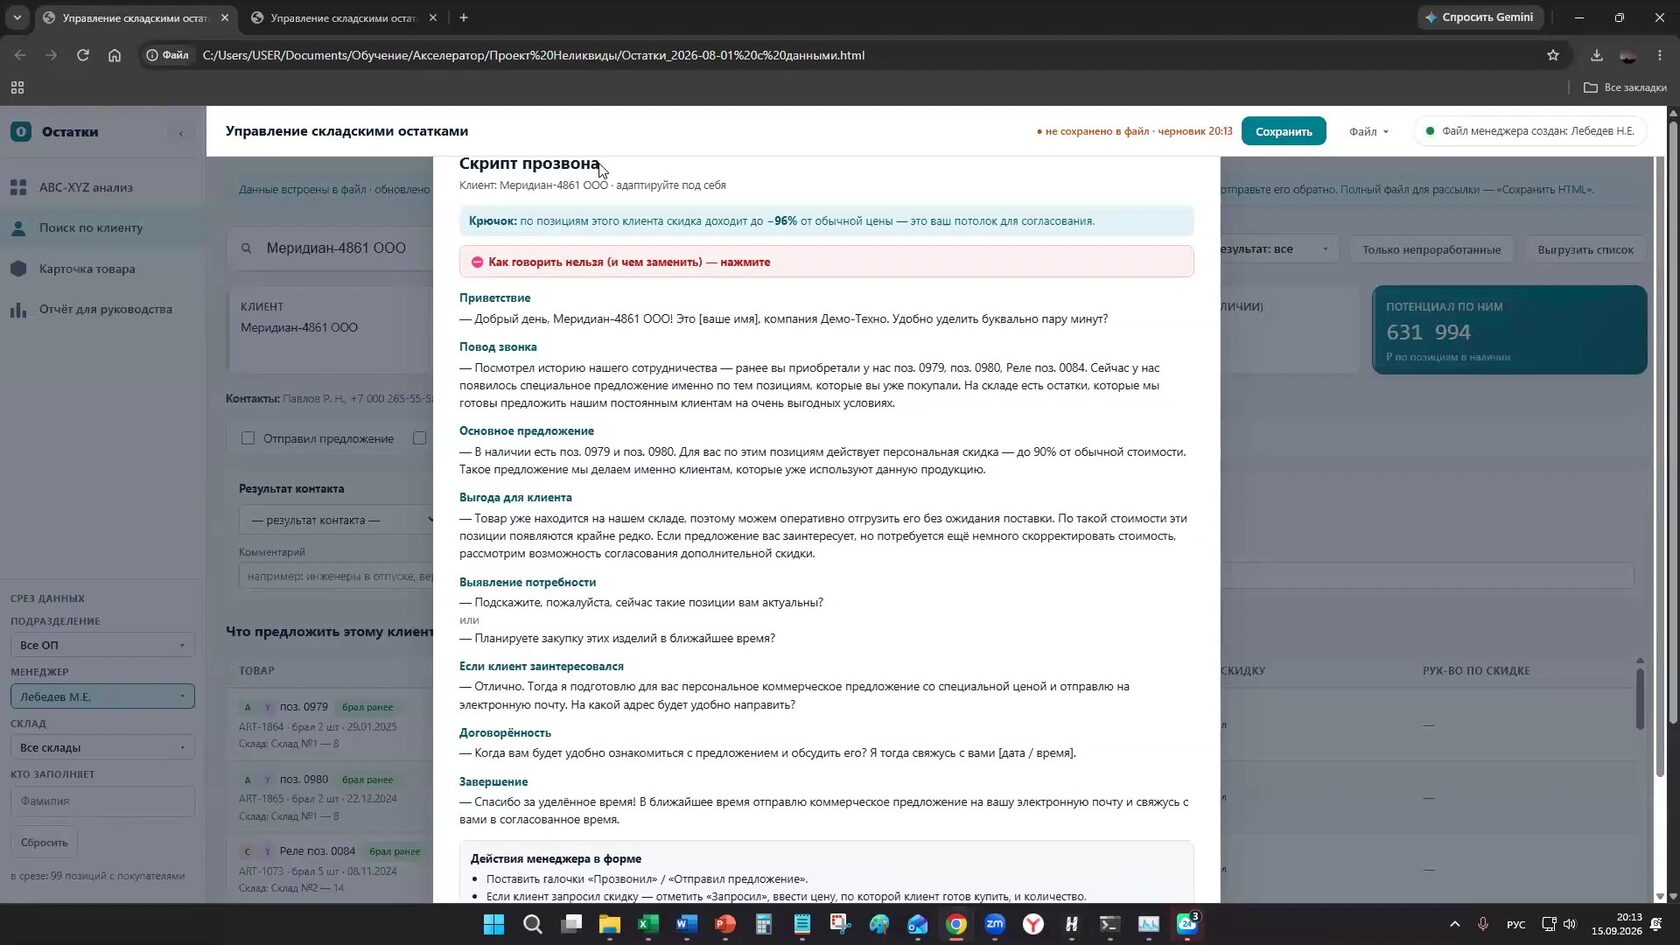This screenshot has width=1680, height=945.
Task: Open the Файл dropdown menu
Action: coord(1368,131)
